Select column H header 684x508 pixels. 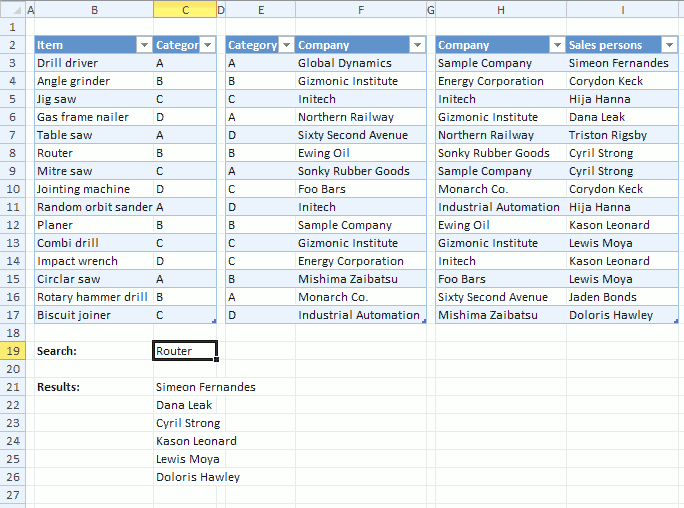click(501, 10)
